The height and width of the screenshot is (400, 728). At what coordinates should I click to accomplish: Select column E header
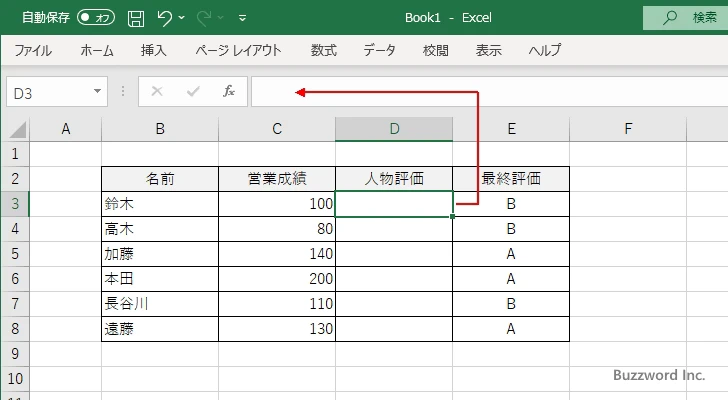(511, 129)
